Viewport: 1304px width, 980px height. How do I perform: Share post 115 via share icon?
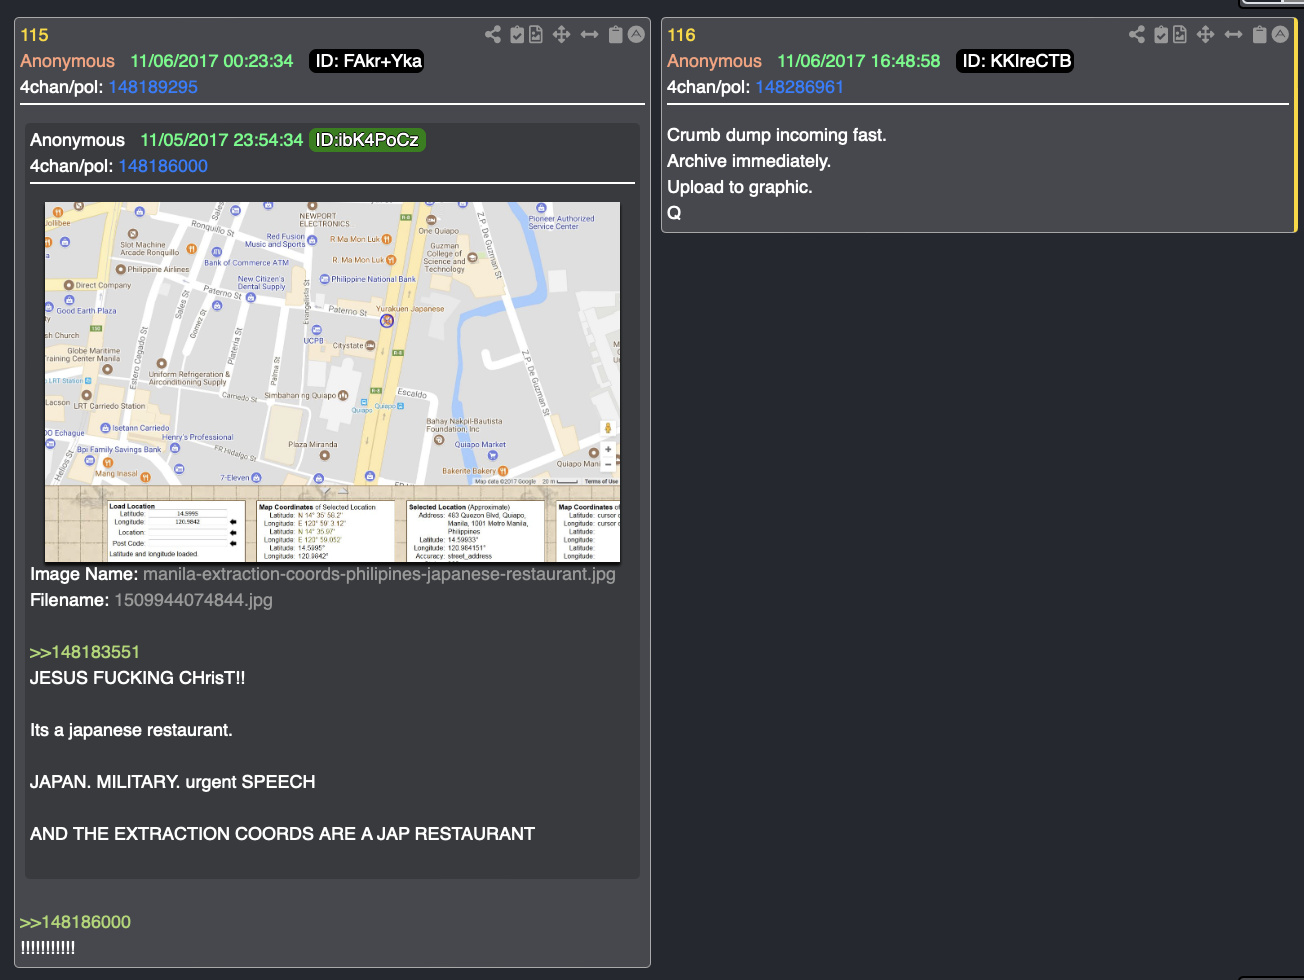click(x=493, y=35)
